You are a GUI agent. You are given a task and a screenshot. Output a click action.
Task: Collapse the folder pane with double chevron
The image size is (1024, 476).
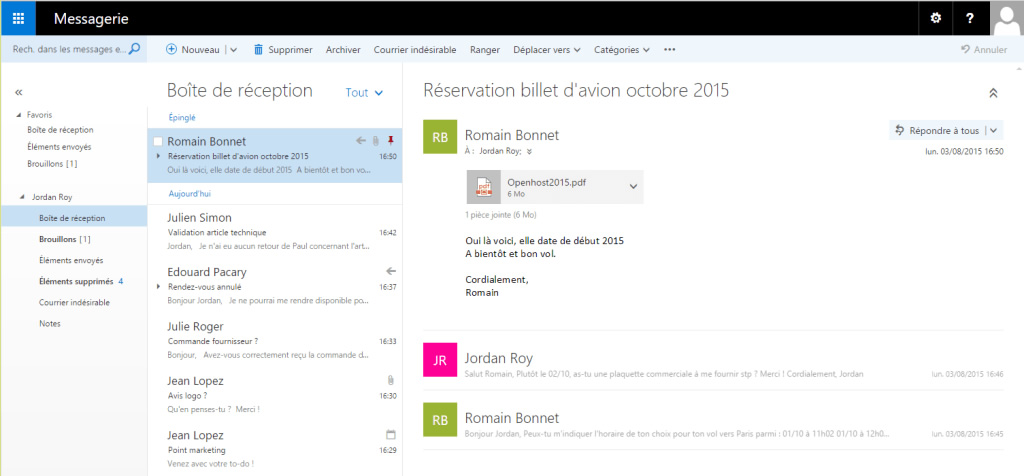pyautogui.click(x=18, y=93)
